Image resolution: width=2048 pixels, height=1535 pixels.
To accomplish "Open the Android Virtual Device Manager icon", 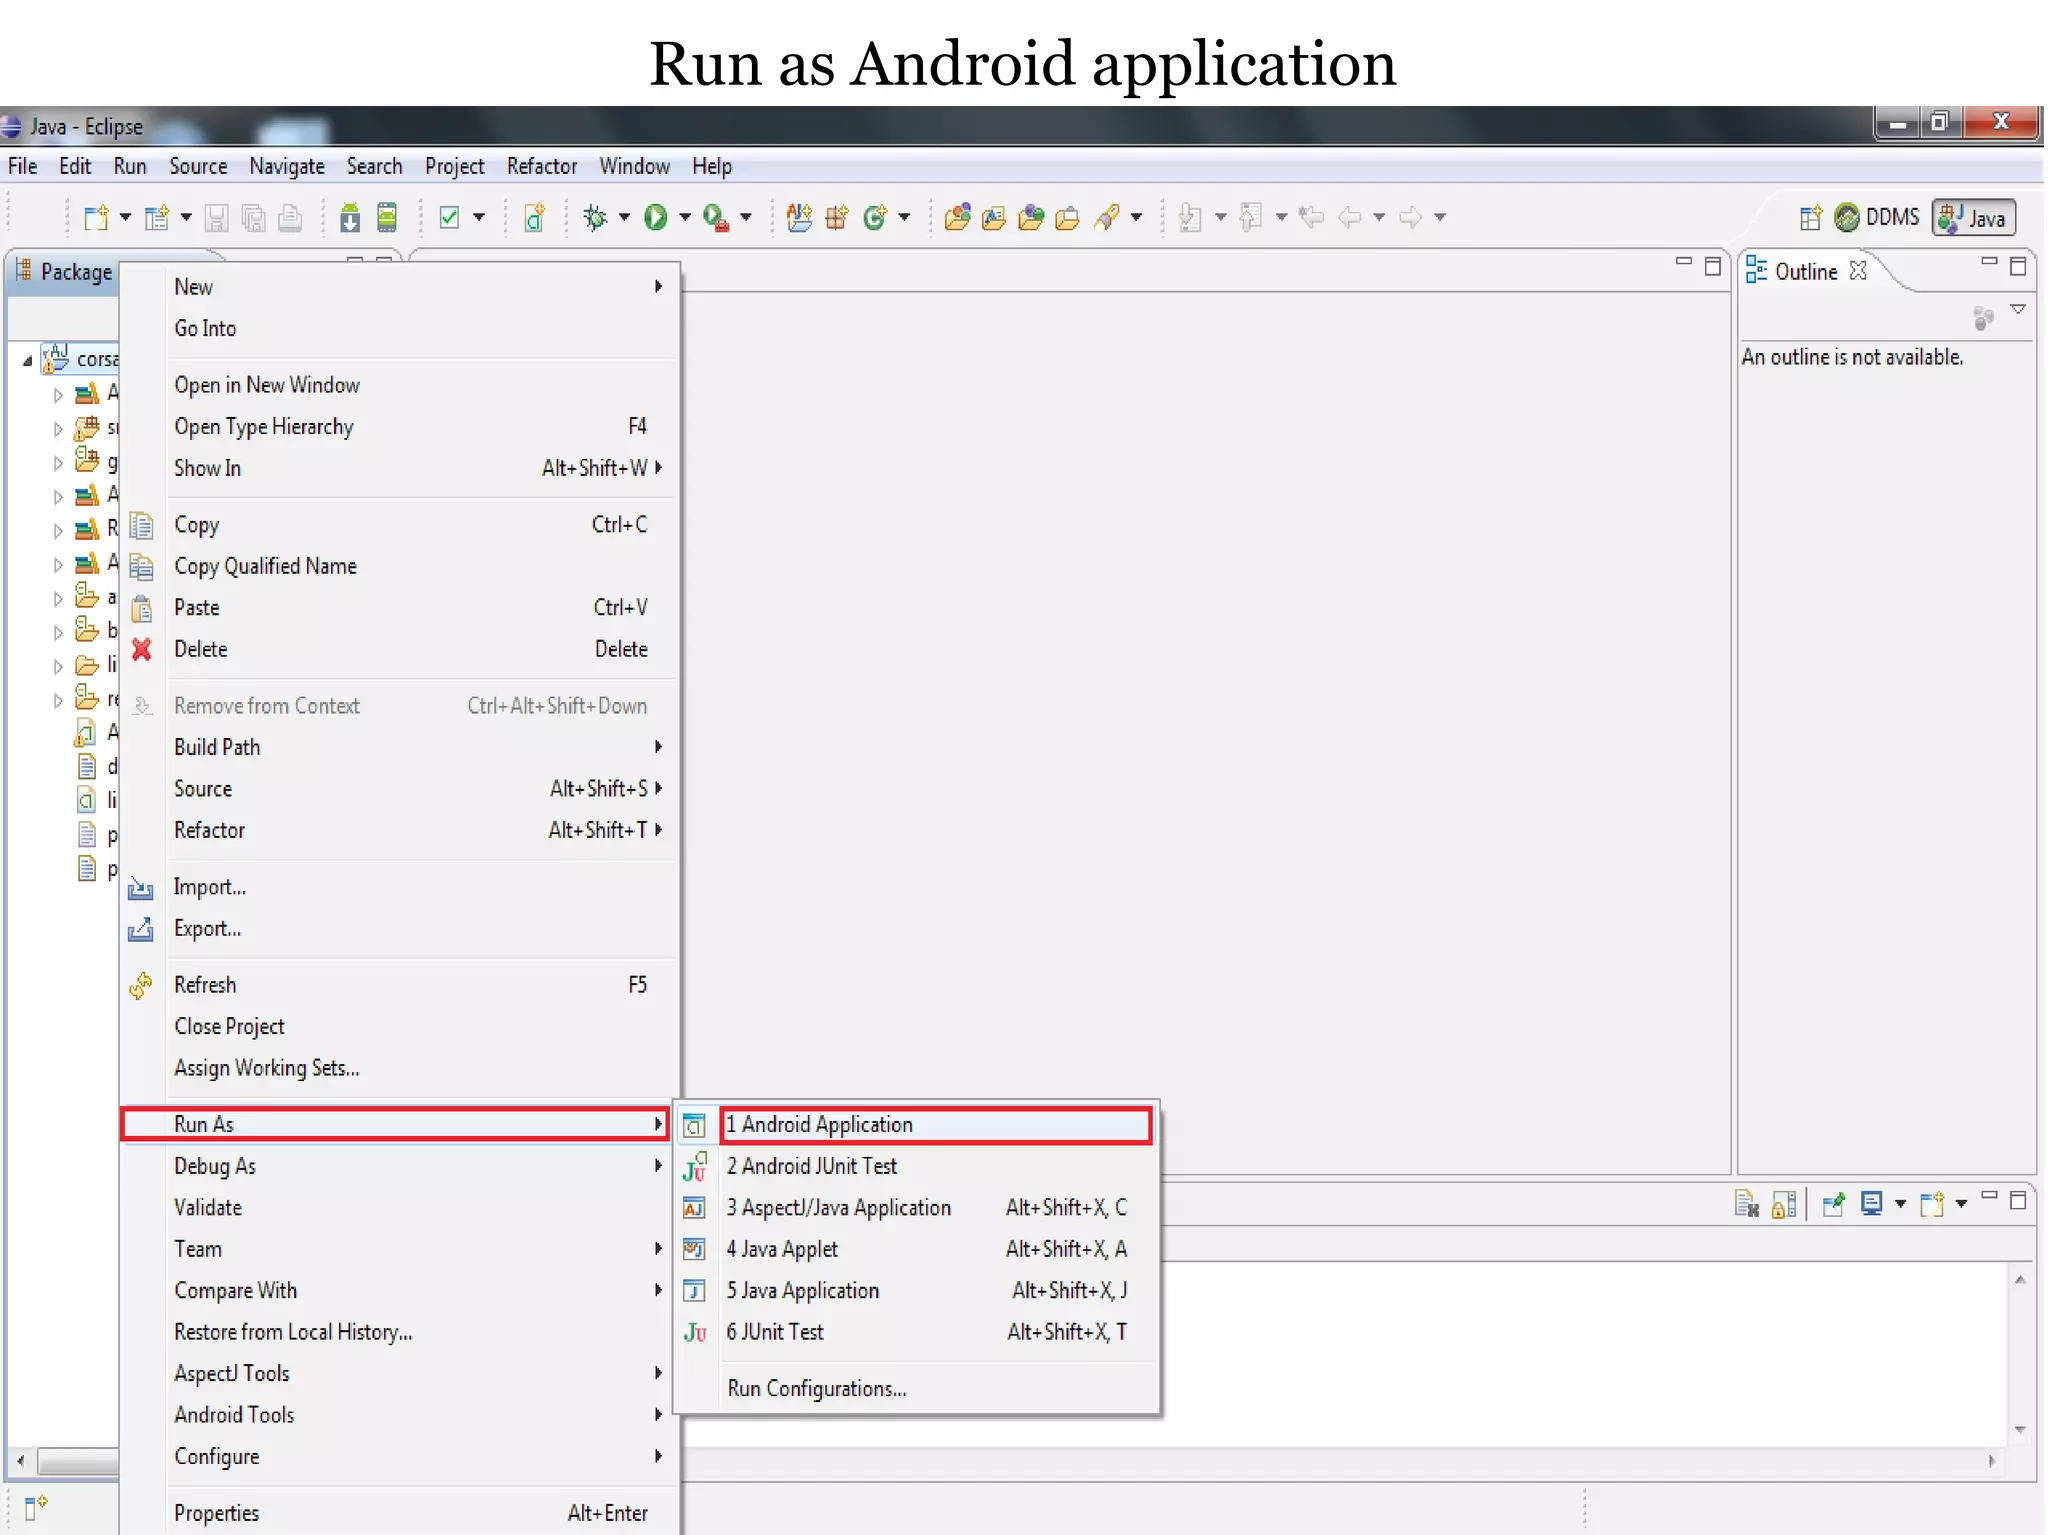I will (x=388, y=217).
